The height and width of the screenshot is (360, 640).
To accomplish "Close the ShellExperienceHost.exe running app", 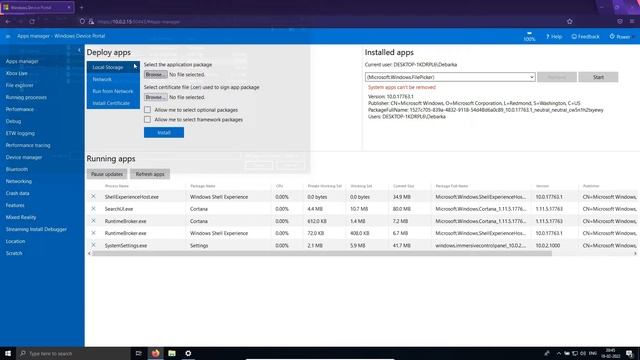I will point(93,196).
